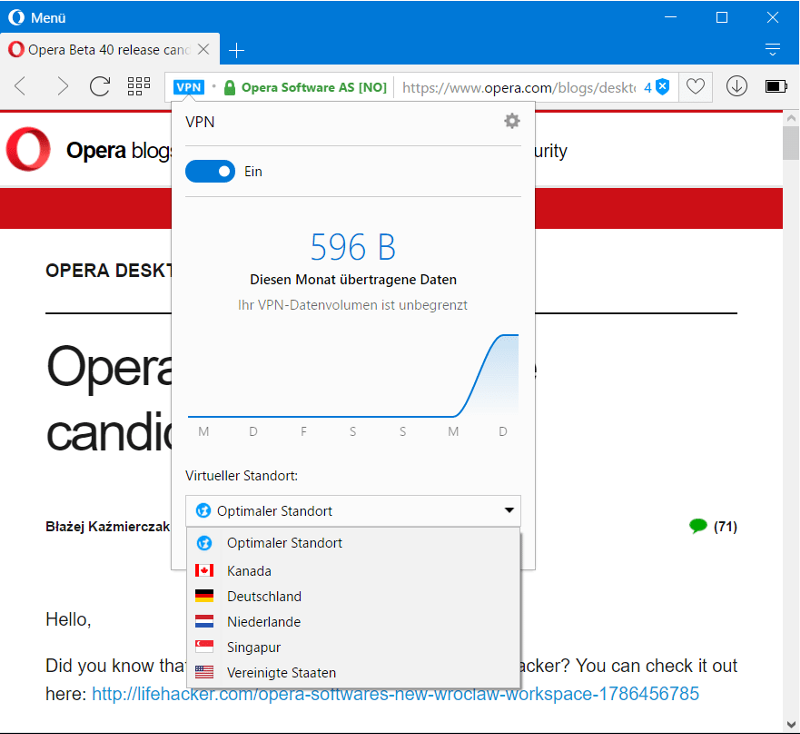The image size is (800, 734).
Task: Click the URL address field
Action: [x=518, y=88]
